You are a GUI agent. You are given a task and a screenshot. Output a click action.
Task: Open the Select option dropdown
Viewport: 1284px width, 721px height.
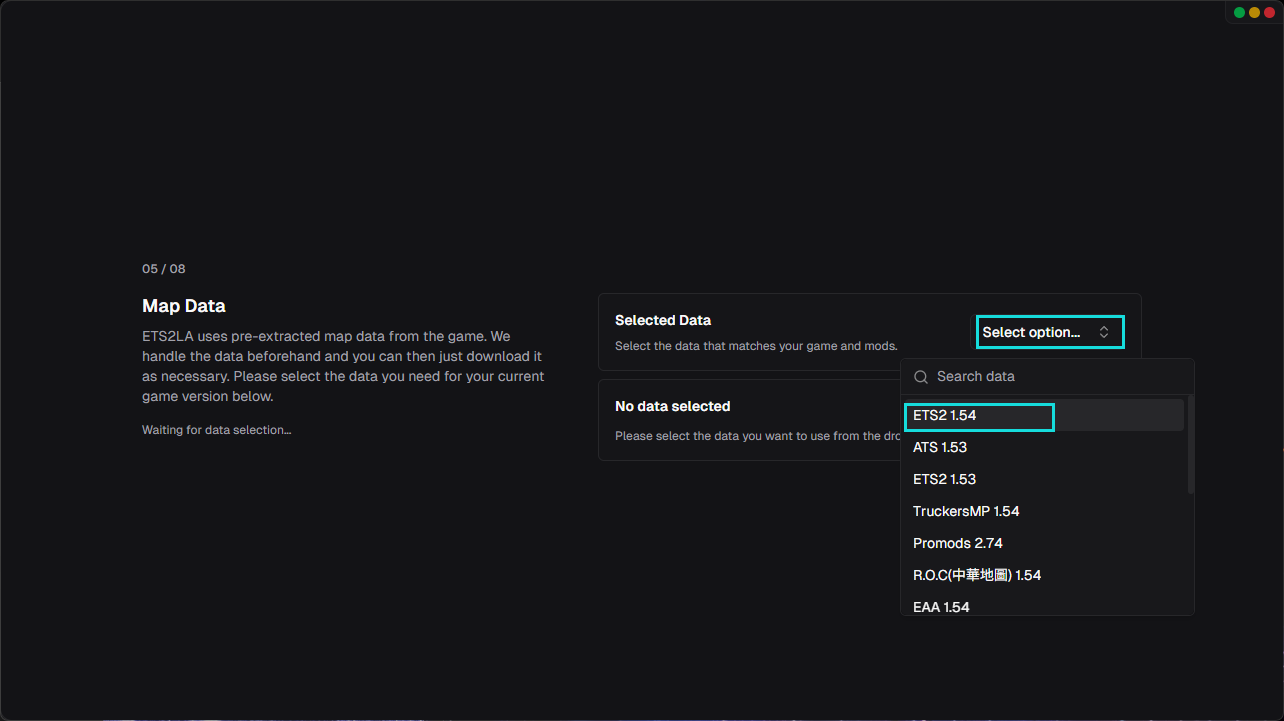pyautogui.click(x=1049, y=332)
